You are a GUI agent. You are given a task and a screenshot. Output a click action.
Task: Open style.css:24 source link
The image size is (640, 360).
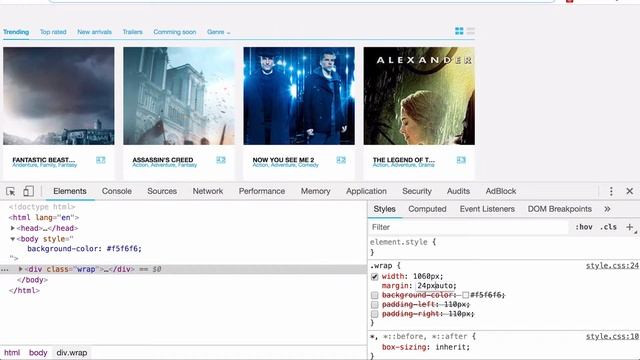[612, 266]
